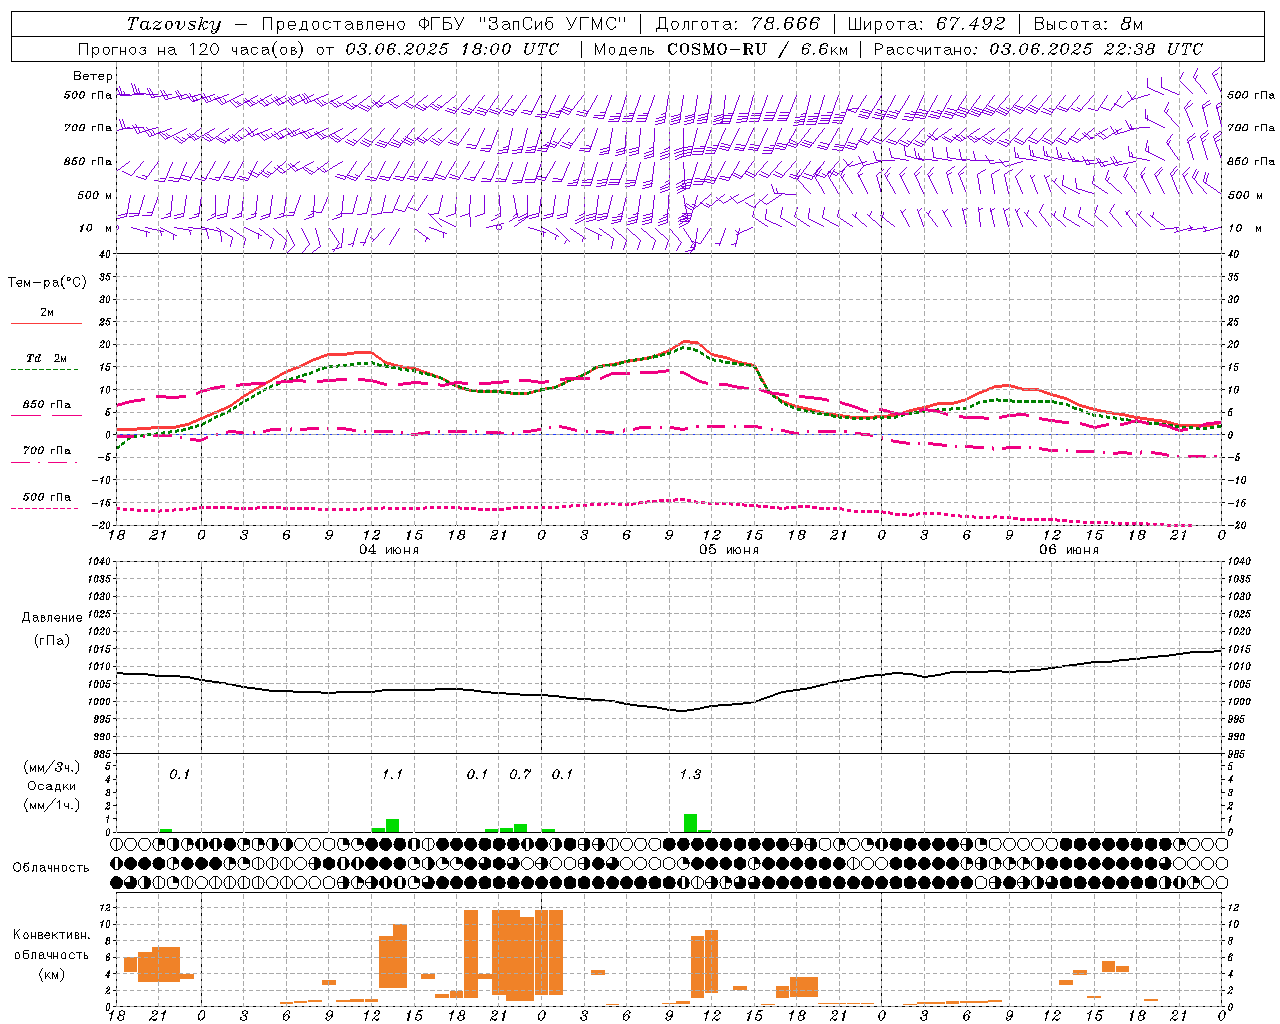This screenshot has height=1024, width=1280.
Task: Click the "1.1" precipitation amount value
Action: point(392,774)
